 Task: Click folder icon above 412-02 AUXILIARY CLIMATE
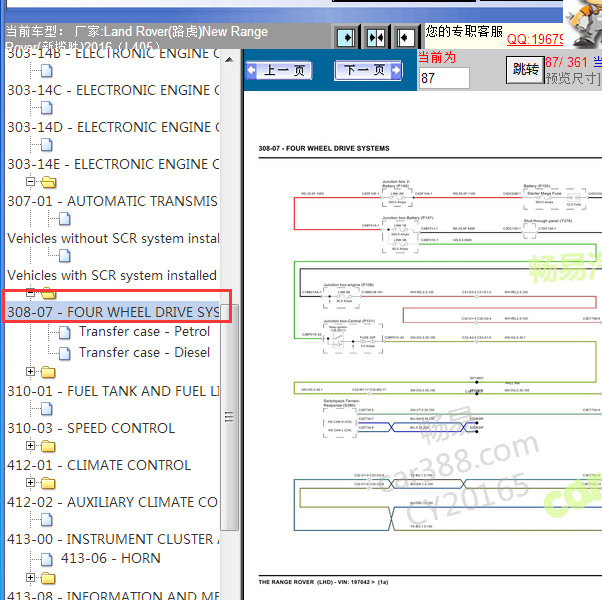click(x=48, y=483)
